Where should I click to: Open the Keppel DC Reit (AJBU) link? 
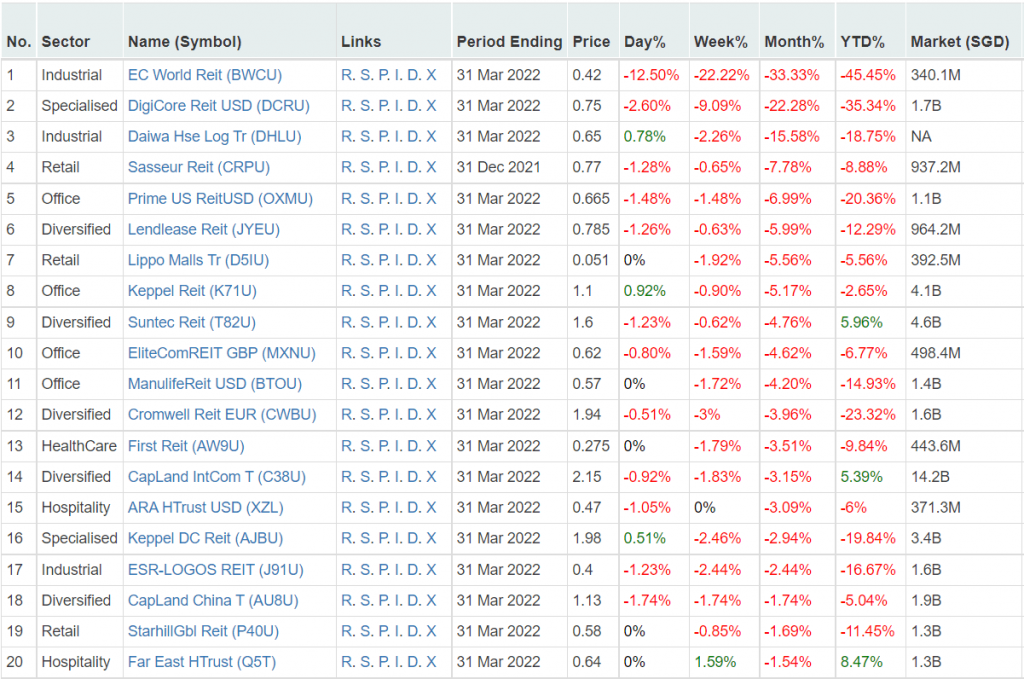pos(205,538)
